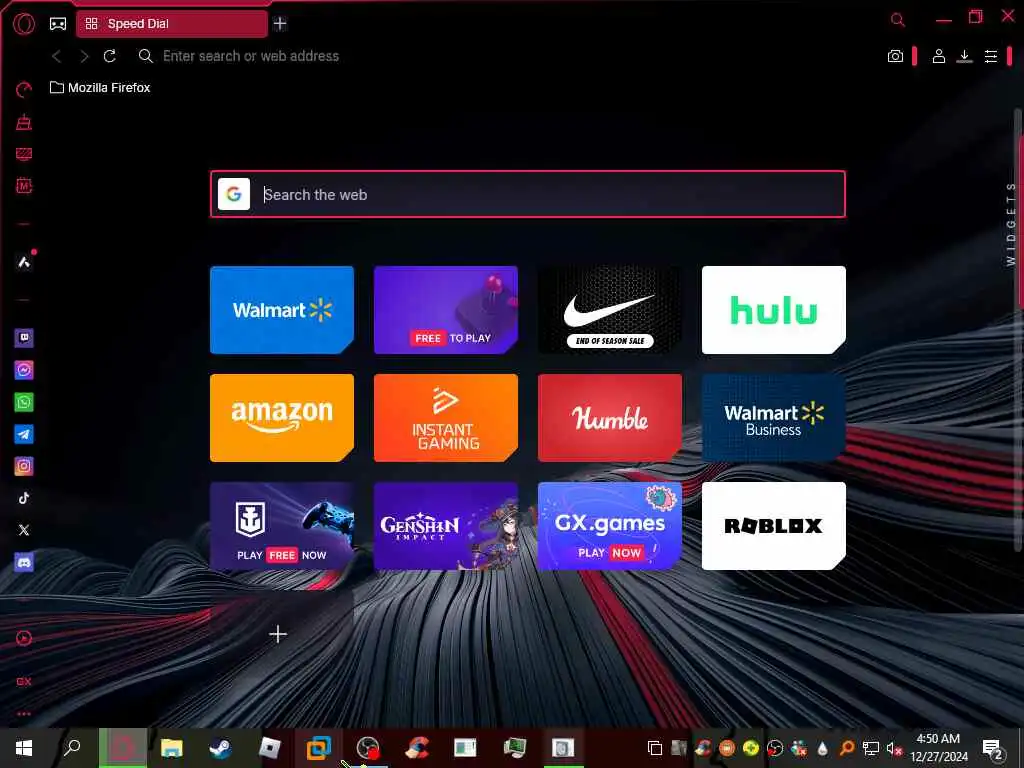The width and height of the screenshot is (1024, 768).
Task: Open Twitch in the sidebar
Action: [24, 338]
